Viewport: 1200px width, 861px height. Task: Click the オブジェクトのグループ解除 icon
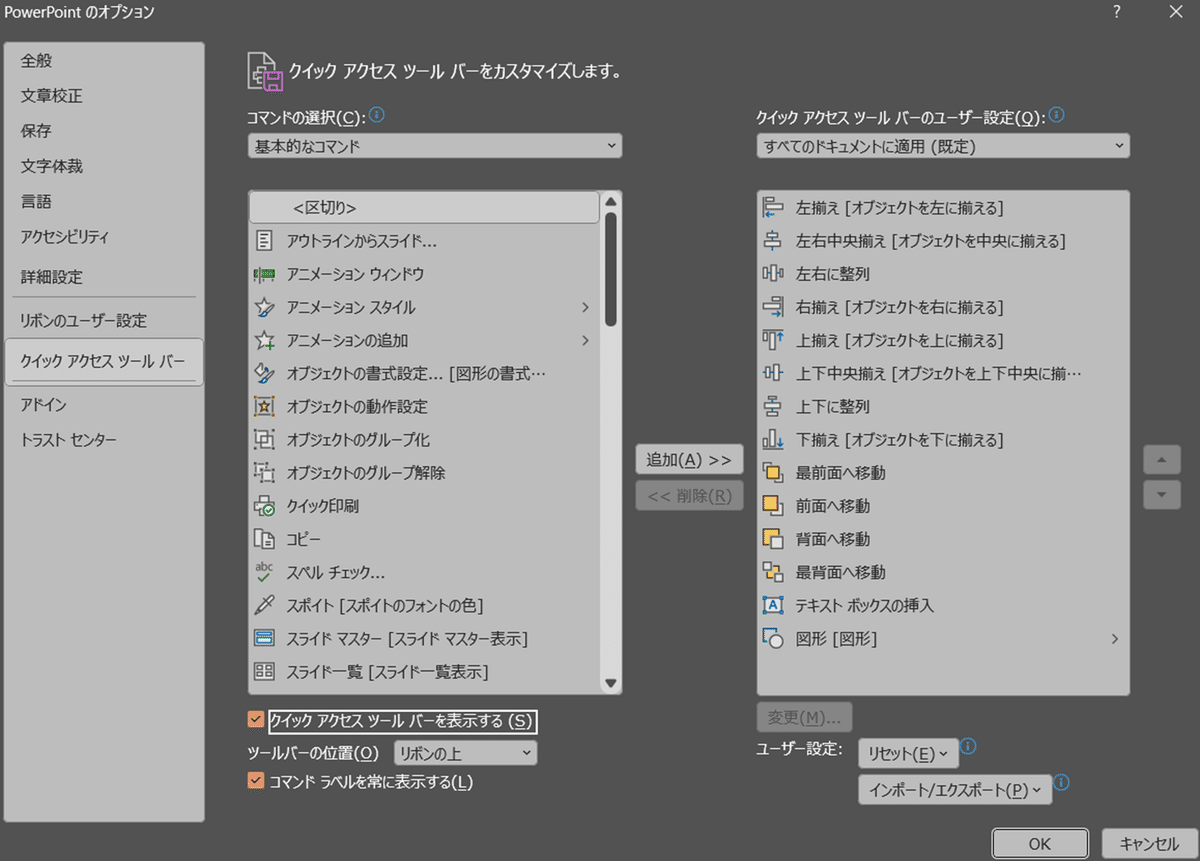pos(264,473)
